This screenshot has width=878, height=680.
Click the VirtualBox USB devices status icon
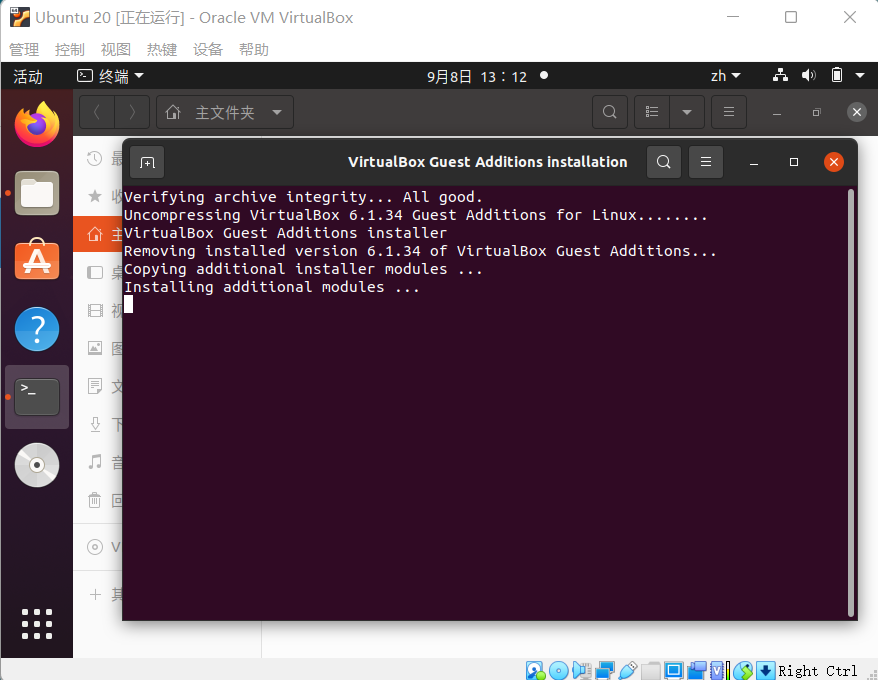pos(628,670)
